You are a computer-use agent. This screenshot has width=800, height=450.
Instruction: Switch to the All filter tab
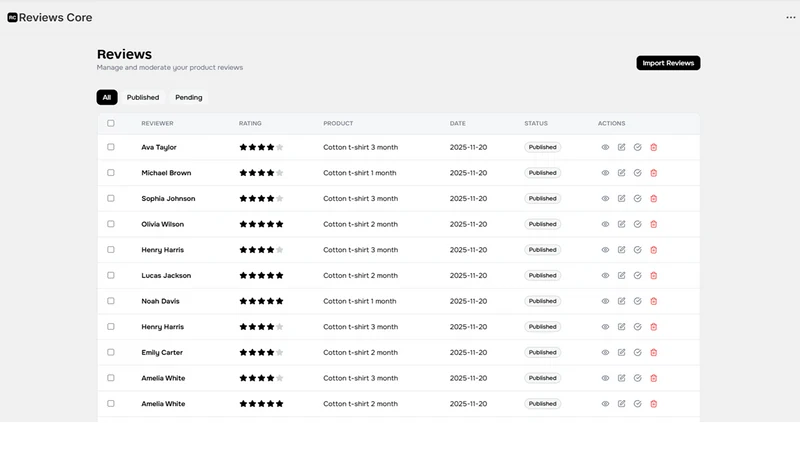point(107,97)
